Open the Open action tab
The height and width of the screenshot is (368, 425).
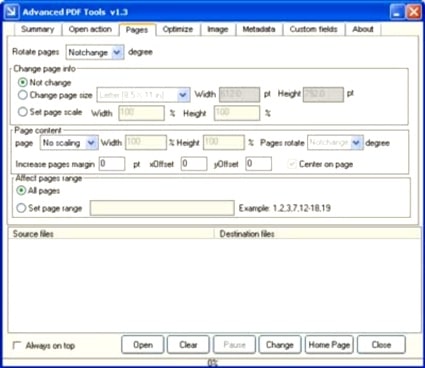[90, 29]
